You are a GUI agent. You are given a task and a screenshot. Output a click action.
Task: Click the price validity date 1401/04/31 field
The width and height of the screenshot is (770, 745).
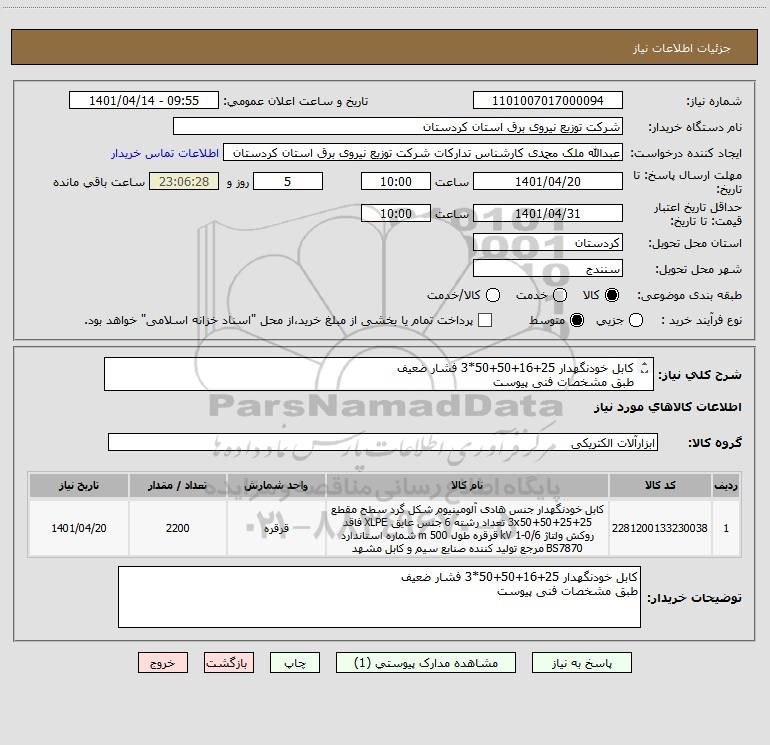(548, 213)
